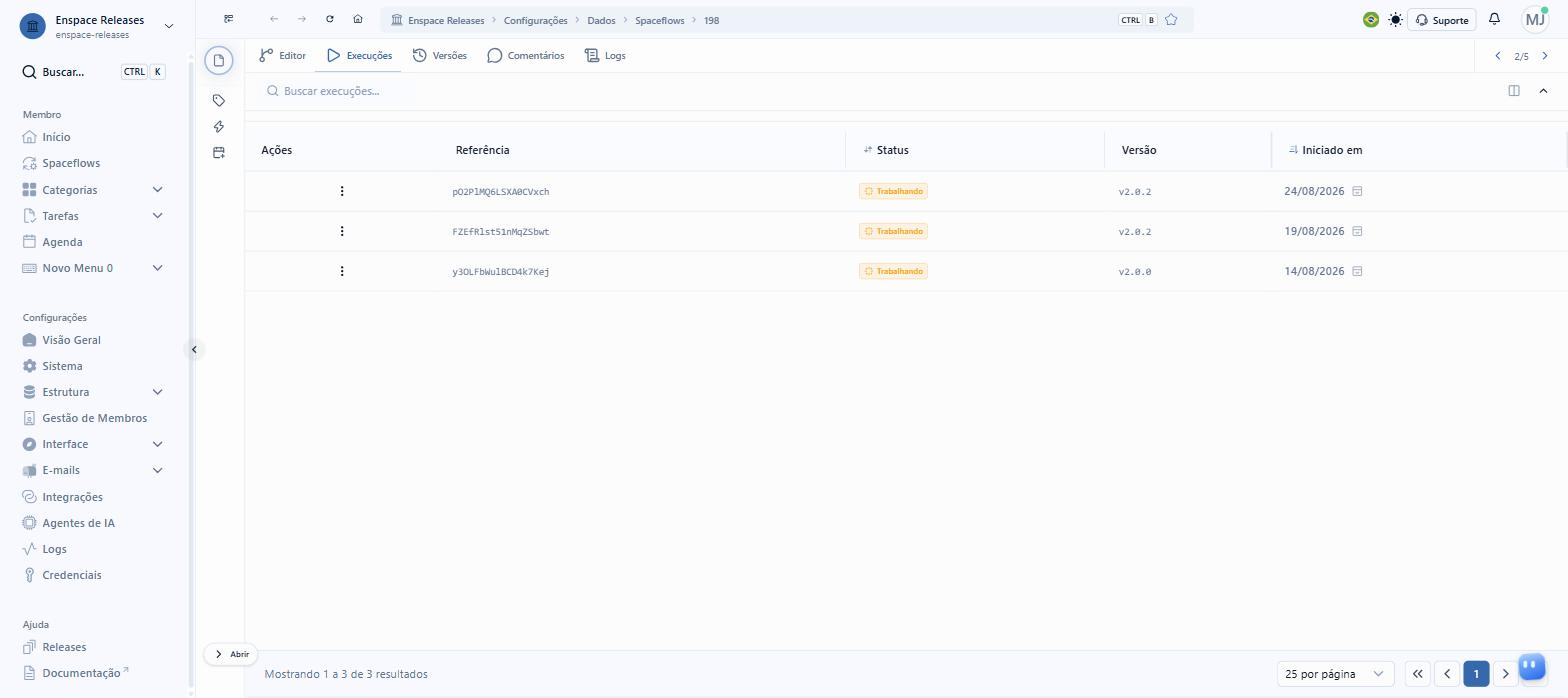Viewport: 1568px width, 698px height.
Task: Click calendar icon beside 19/08/2026
Action: [1357, 231]
